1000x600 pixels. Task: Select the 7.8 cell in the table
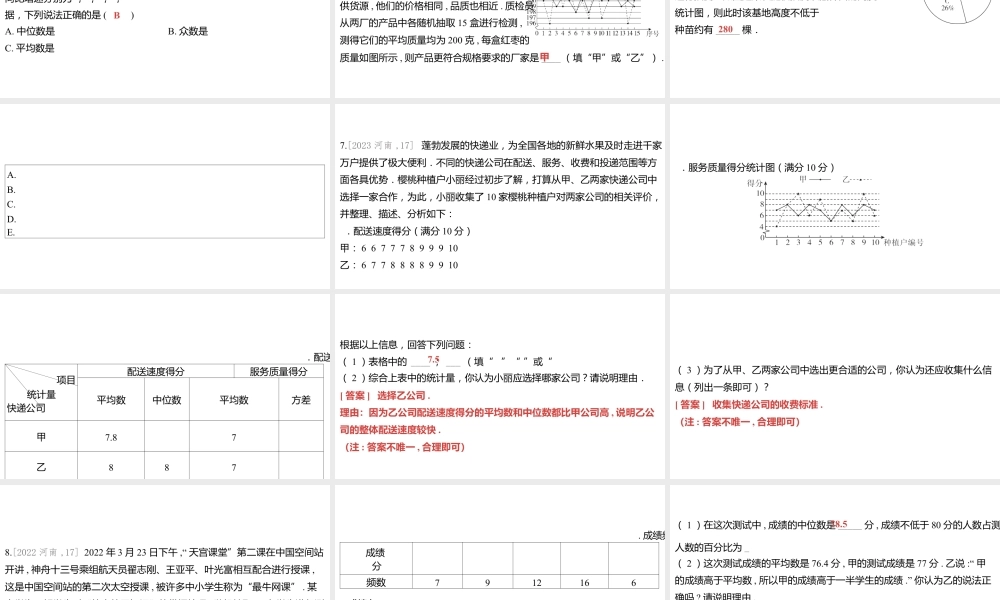112,436
